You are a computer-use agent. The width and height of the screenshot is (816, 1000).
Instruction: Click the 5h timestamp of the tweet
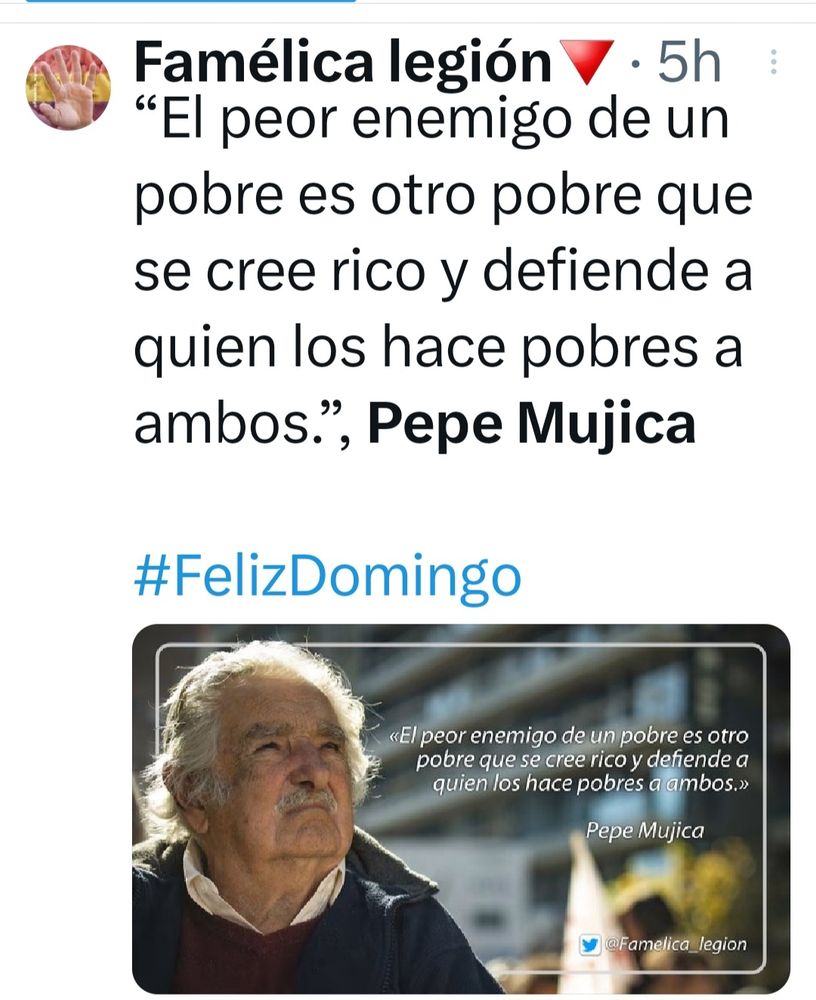click(689, 62)
